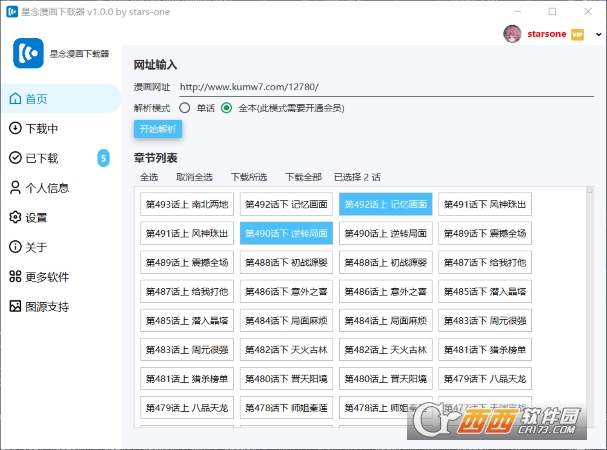Click the 开始解析 button
Screen dimensions: 607x450
[x=158, y=129]
